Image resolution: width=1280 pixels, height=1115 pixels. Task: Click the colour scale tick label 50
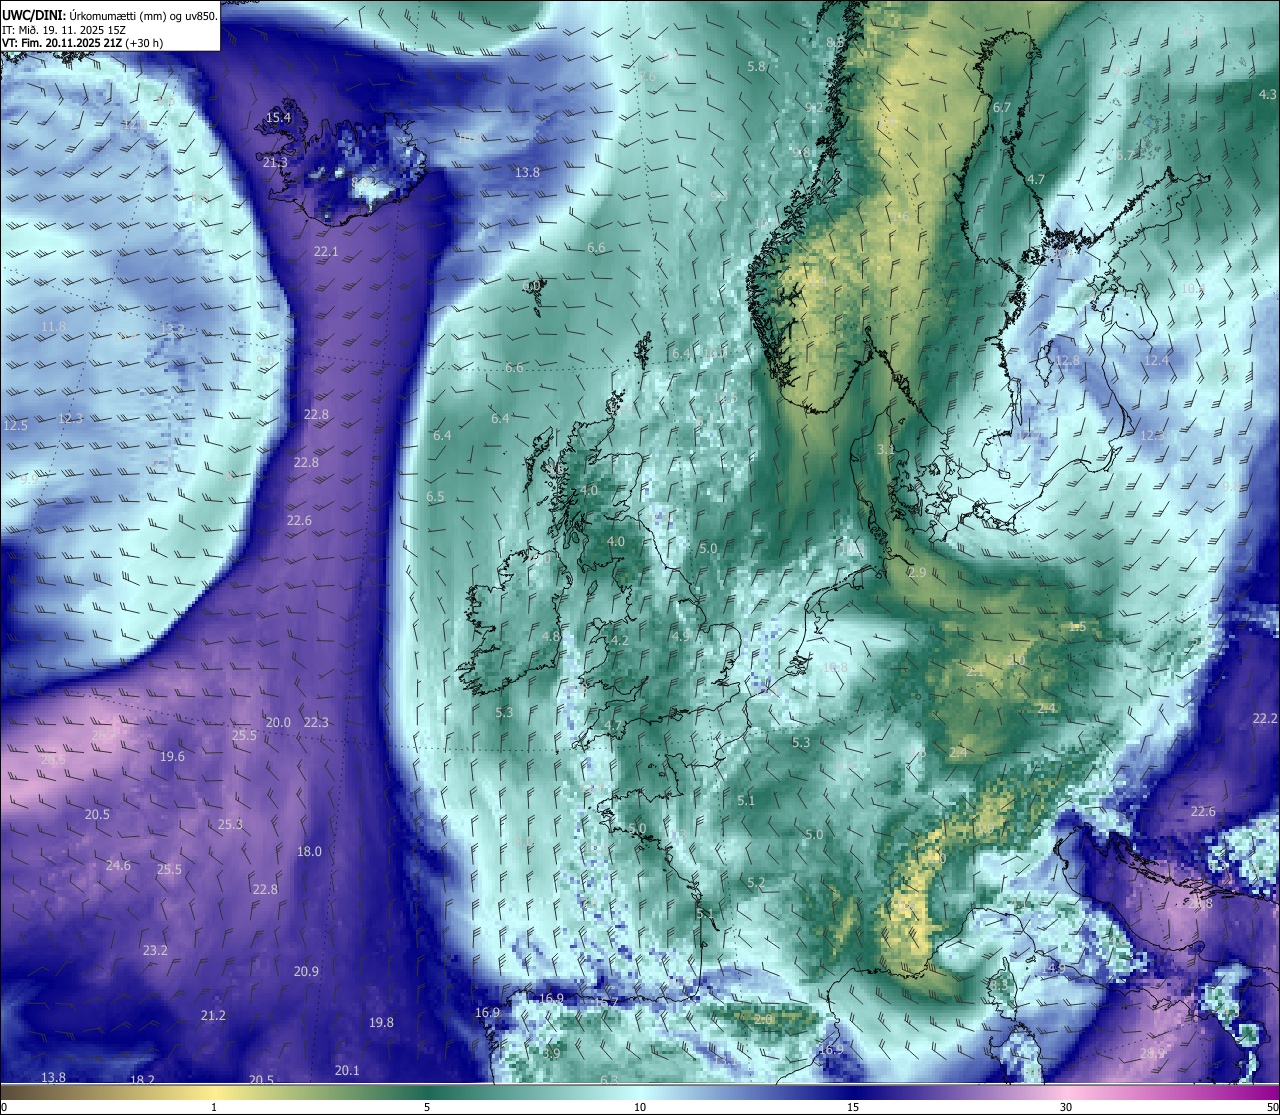click(x=1272, y=1107)
